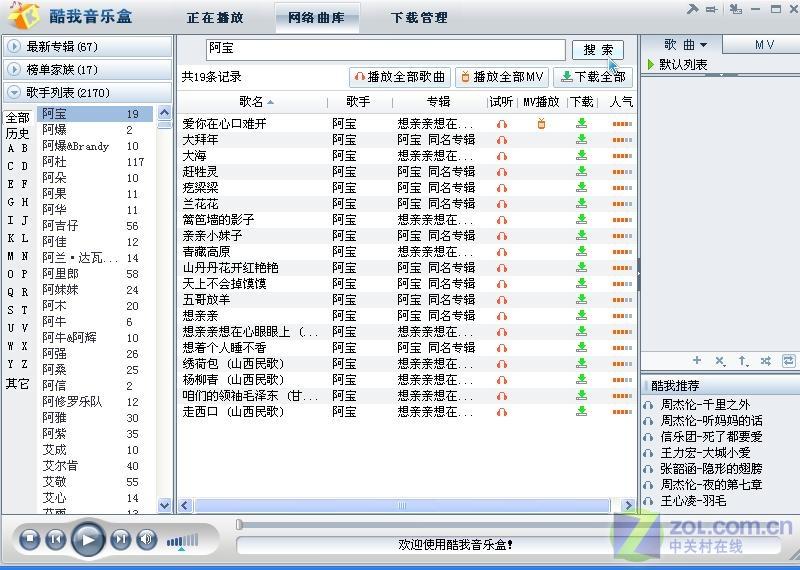The width and height of the screenshot is (800, 570).
Task: Skip to next track
Action: [120, 539]
